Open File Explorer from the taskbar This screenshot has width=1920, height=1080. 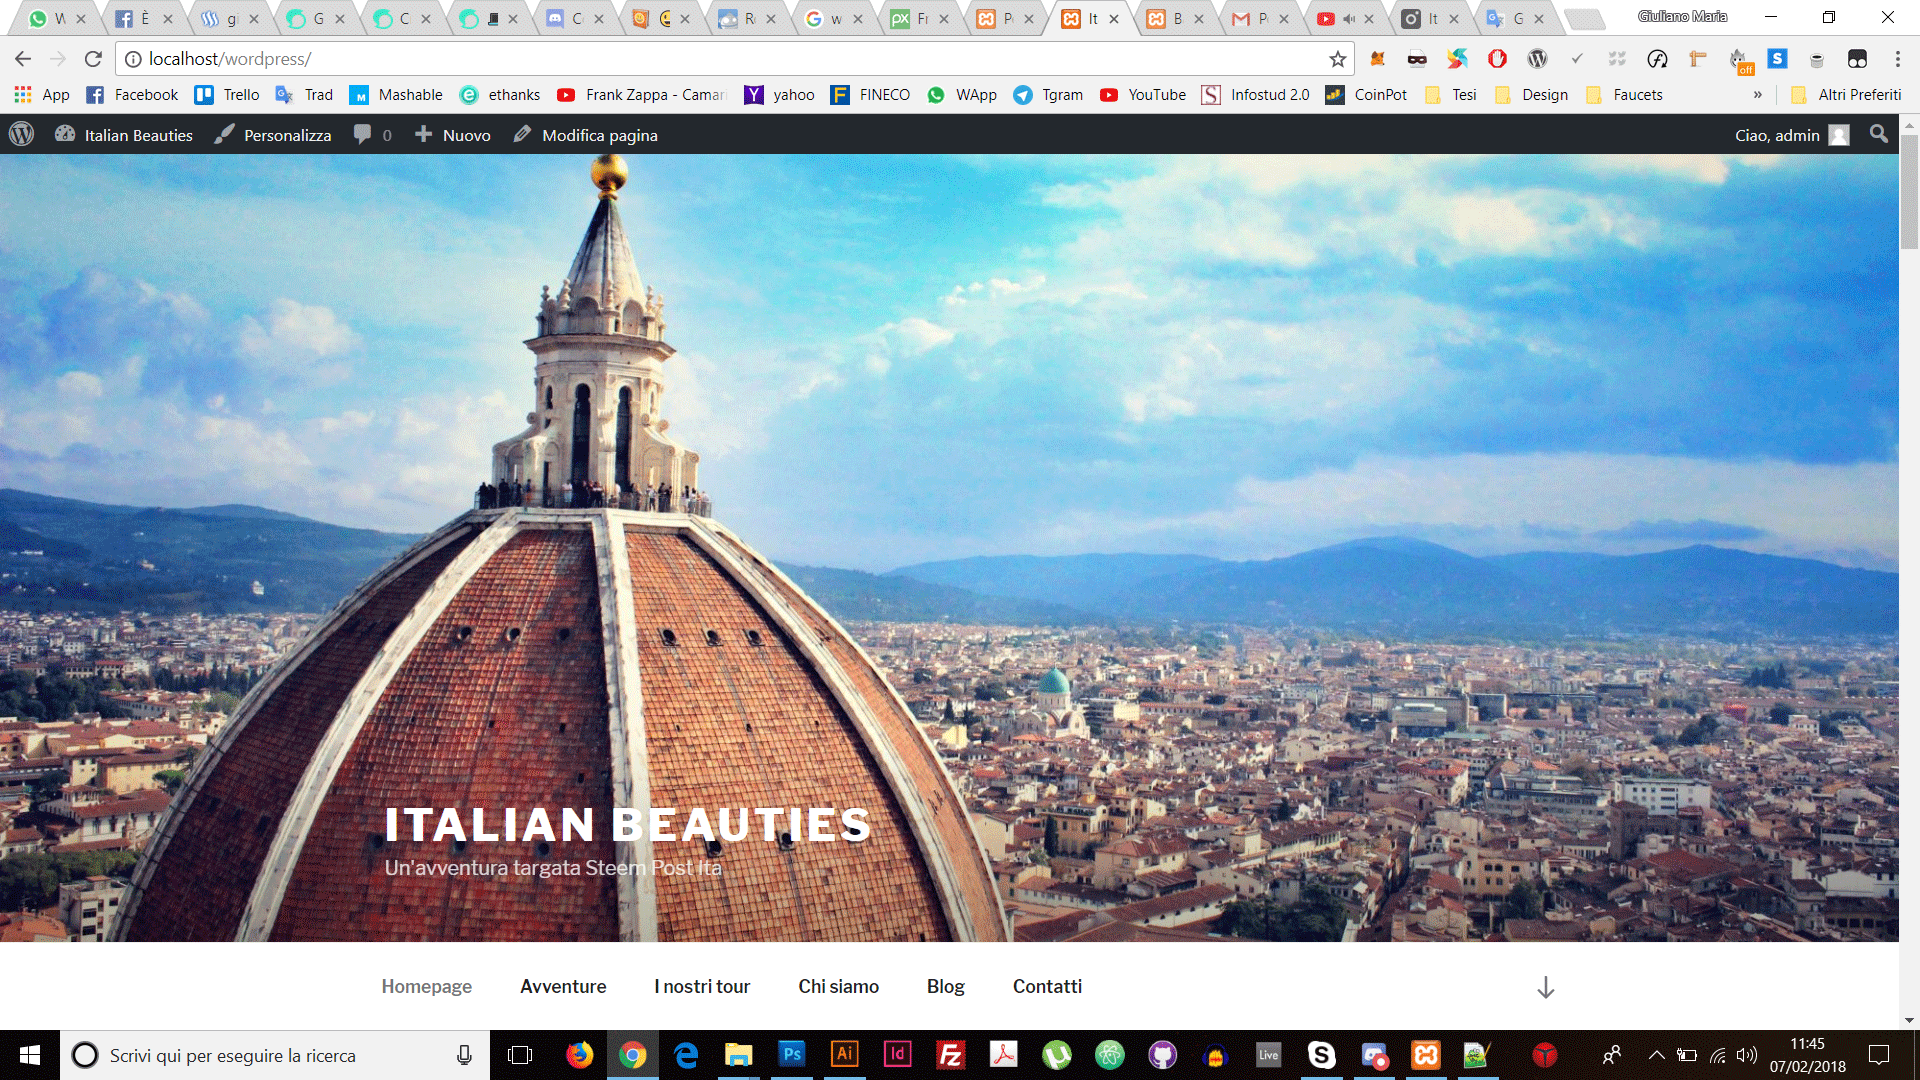pos(738,1055)
